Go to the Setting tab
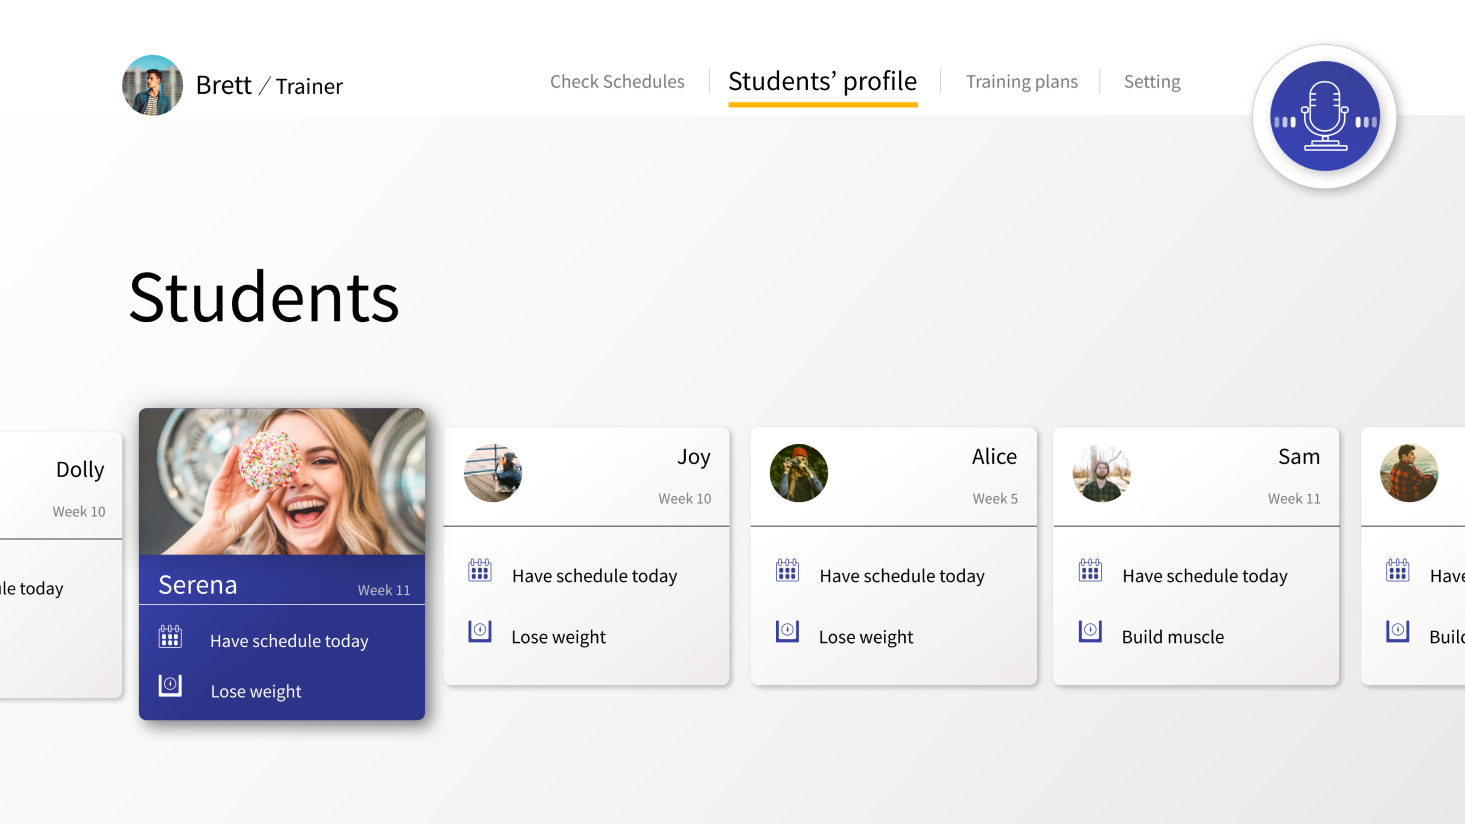The height and width of the screenshot is (824, 1465). [1152, 81]
